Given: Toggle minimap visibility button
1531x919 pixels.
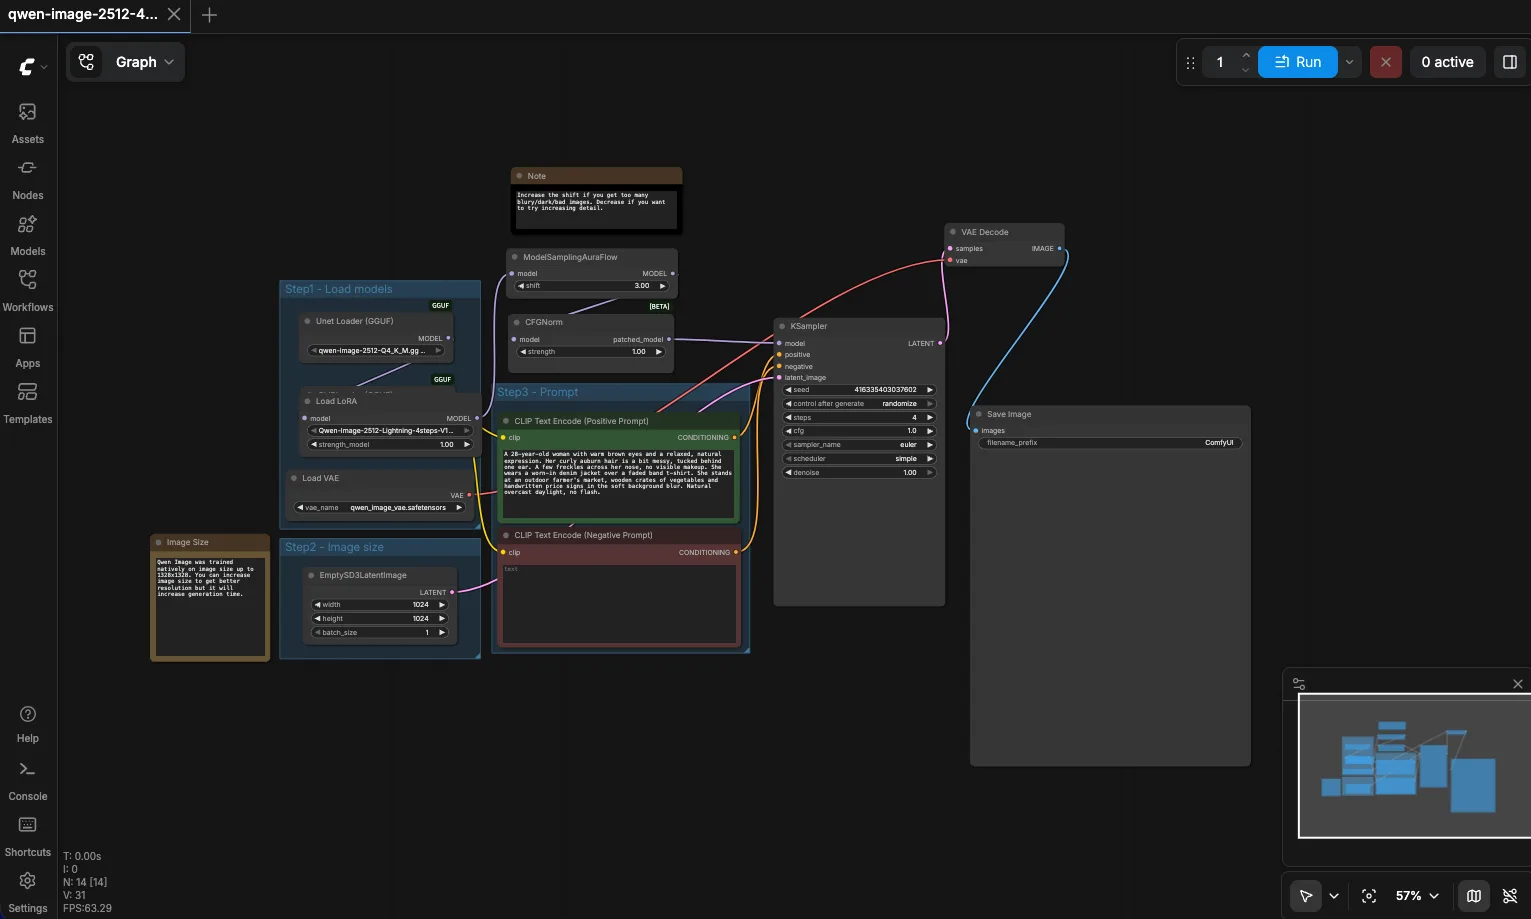Looking at the screenshot, I should [1473, 896].
